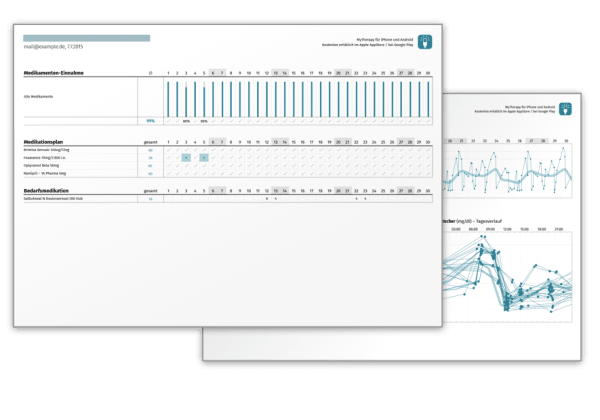Viewport: 600px width, 420px height.
Task: Click the Brimica Genuair checkmark for day 1
Action: click(x=167, y=150)
